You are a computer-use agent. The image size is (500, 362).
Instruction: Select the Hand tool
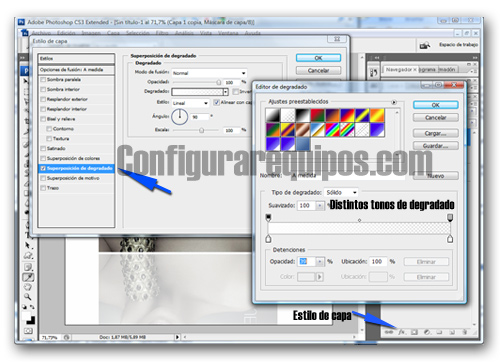[x=28, y=287]
